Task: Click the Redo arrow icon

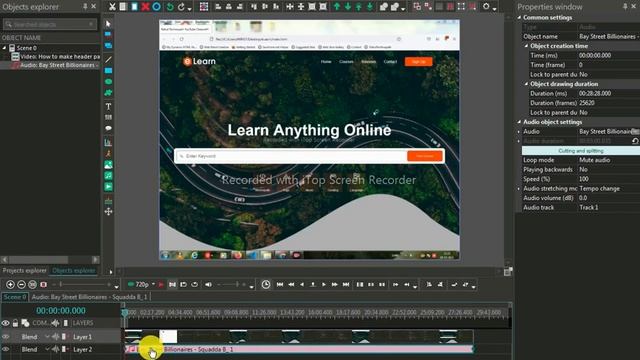Action: point(181,7)
